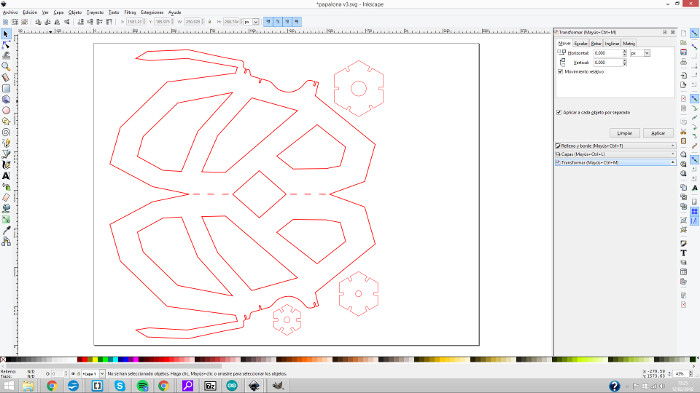Screen dimensions: 700x393
Task: Switch to the Escalar tab
Action: coord(580,43)
